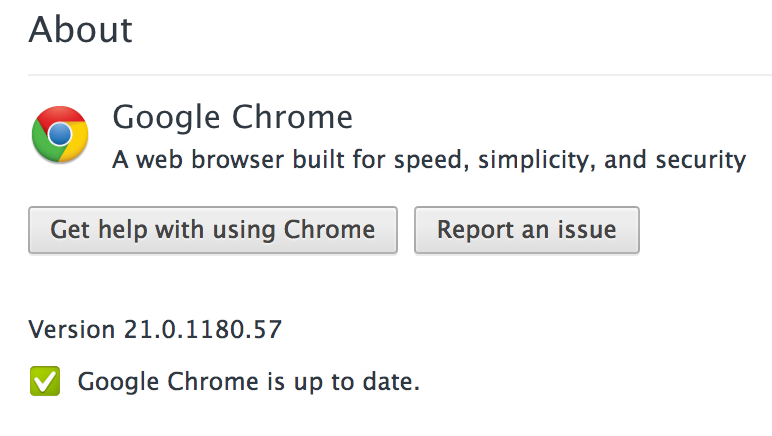Click the blue center of the Chrome logo

click(x=60, y=134)
